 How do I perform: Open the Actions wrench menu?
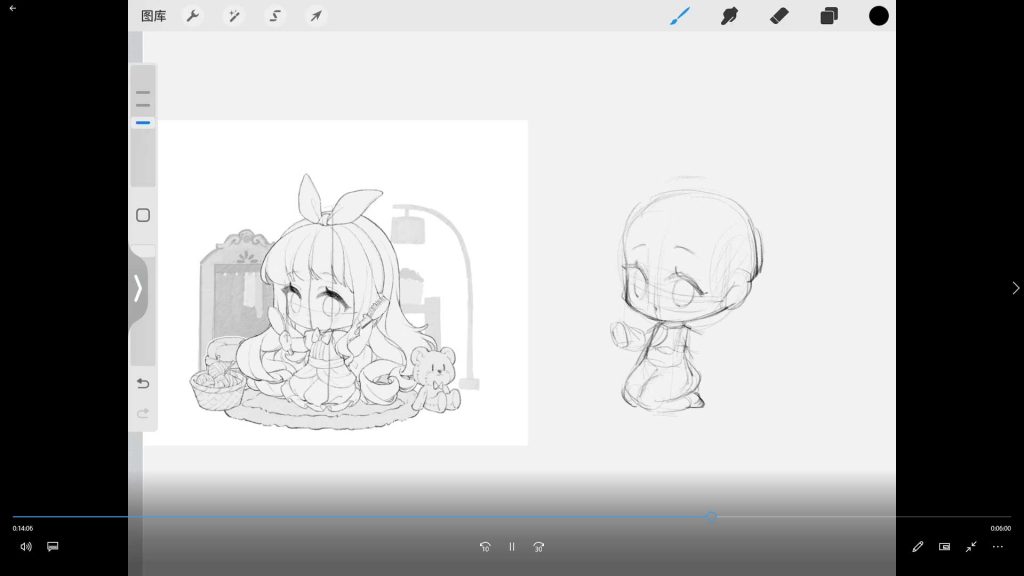coord(193,16)
